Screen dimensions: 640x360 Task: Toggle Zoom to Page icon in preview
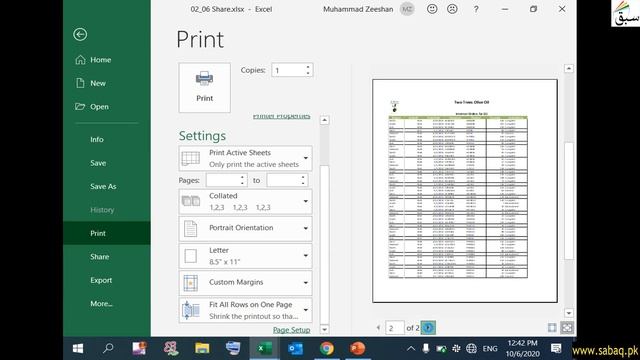[x=567, y=328]
